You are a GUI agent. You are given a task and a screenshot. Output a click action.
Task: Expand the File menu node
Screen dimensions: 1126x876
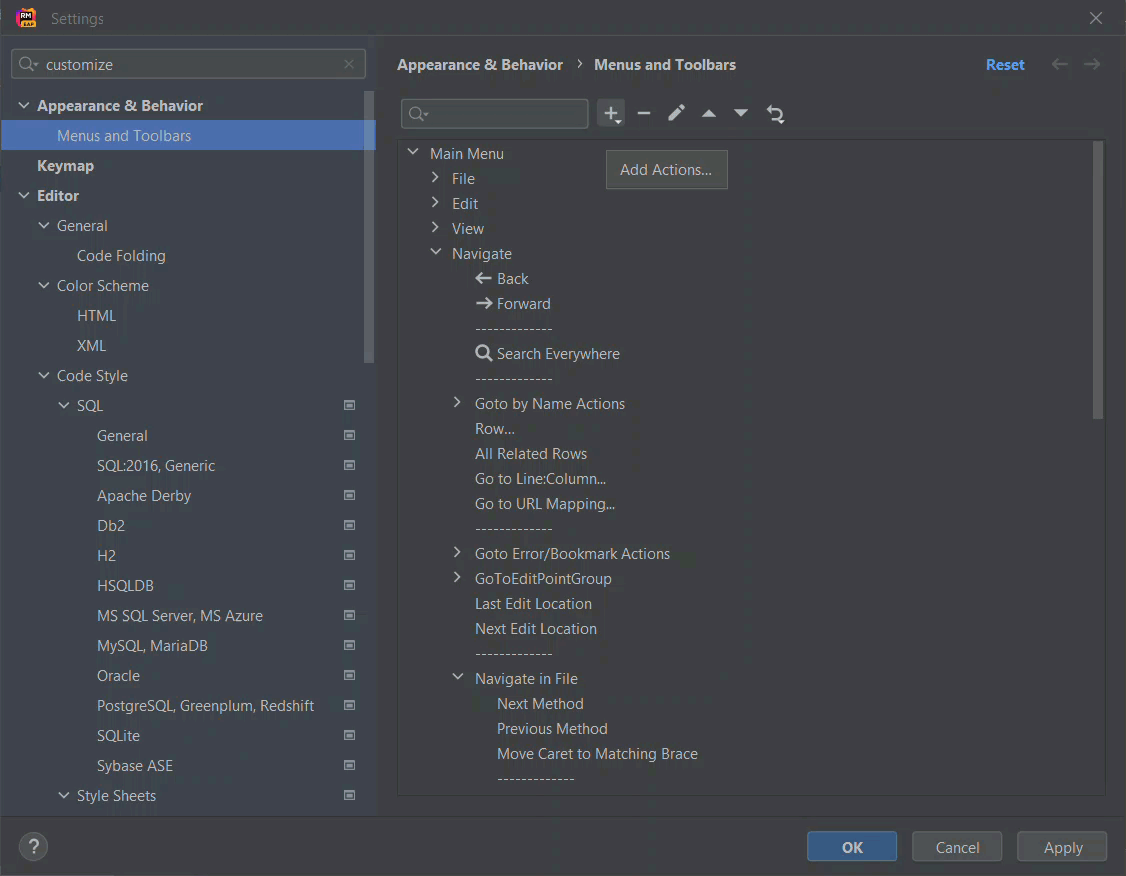tap(435, 177)
